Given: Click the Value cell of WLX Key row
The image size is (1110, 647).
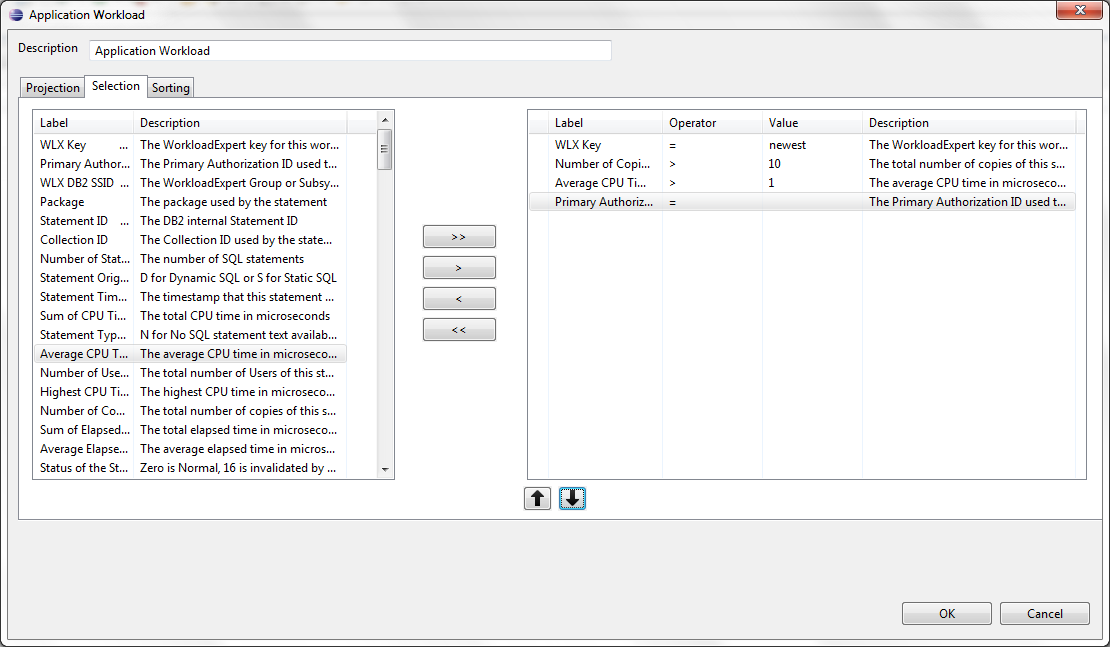Looking at the screenshot, I should 811,145.
